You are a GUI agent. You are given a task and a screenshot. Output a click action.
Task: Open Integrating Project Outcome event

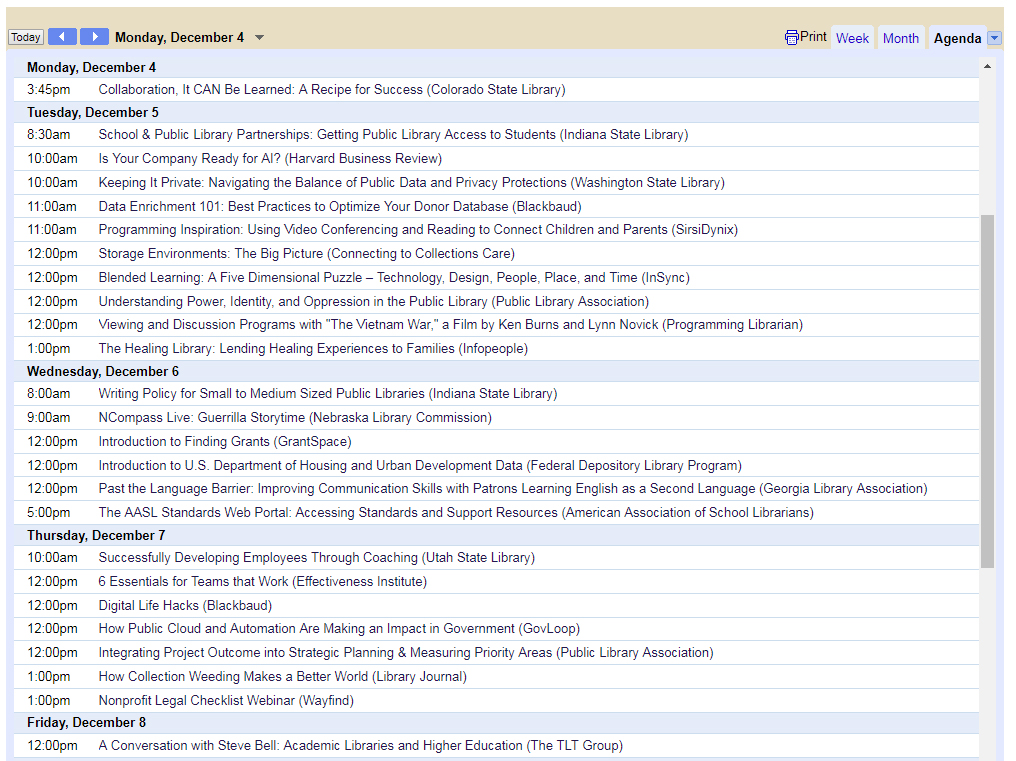(406, 653)
